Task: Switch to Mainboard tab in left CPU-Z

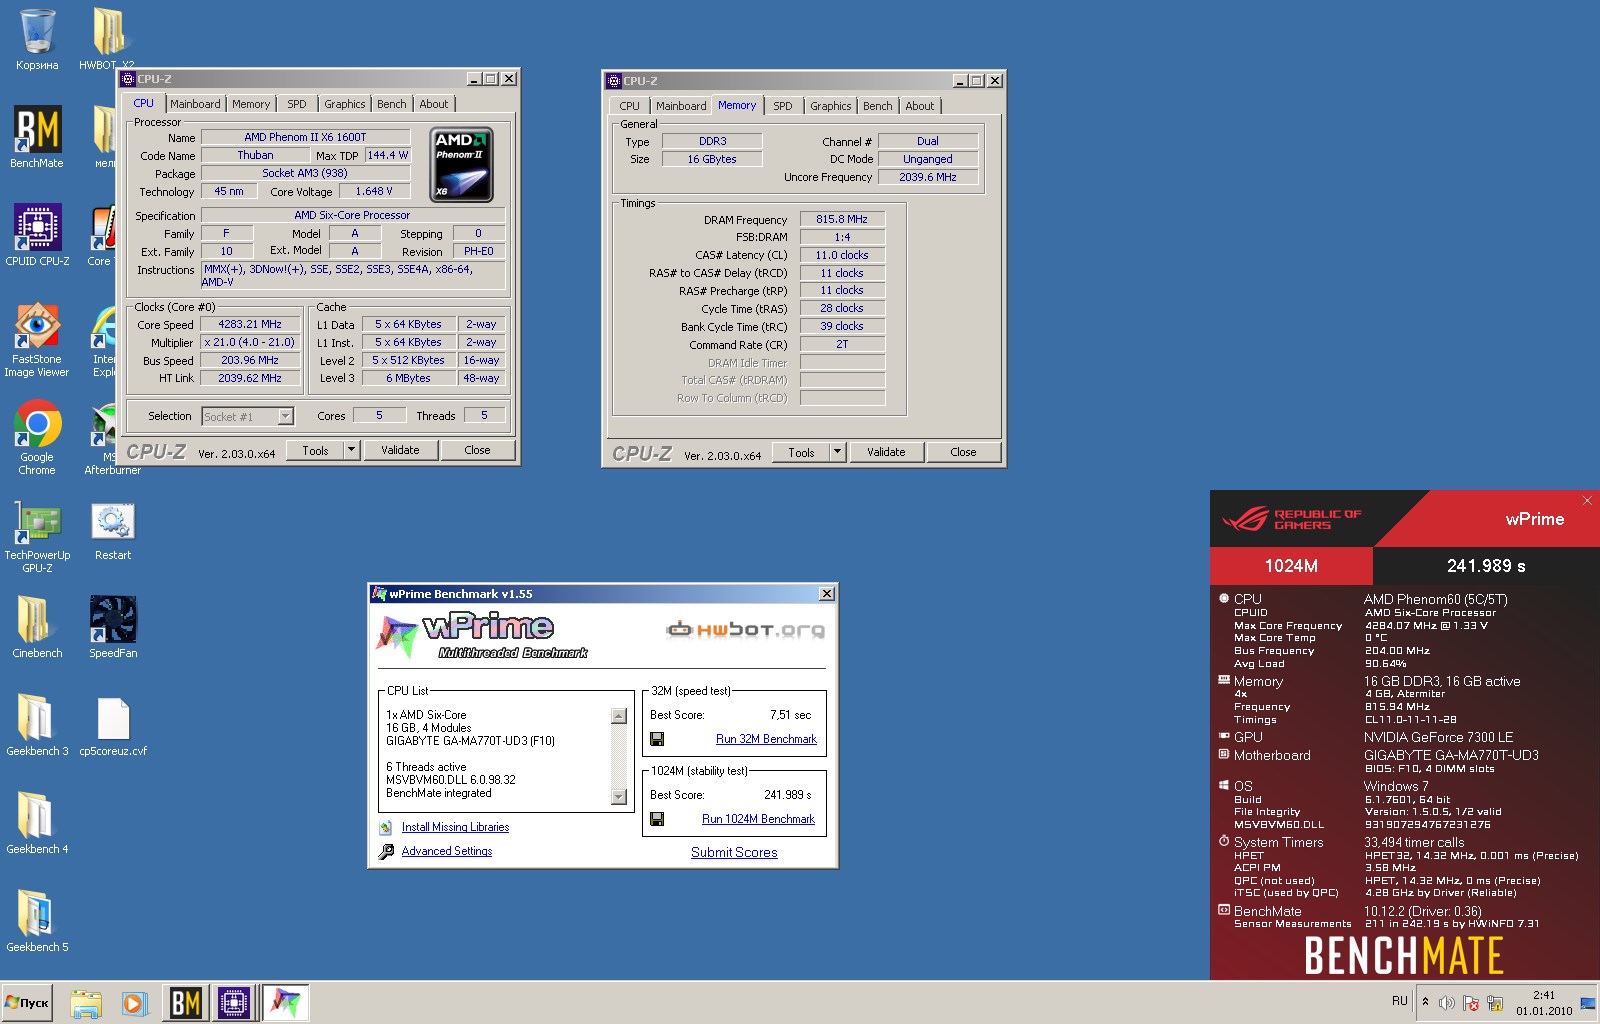Action: click(195, 104)
